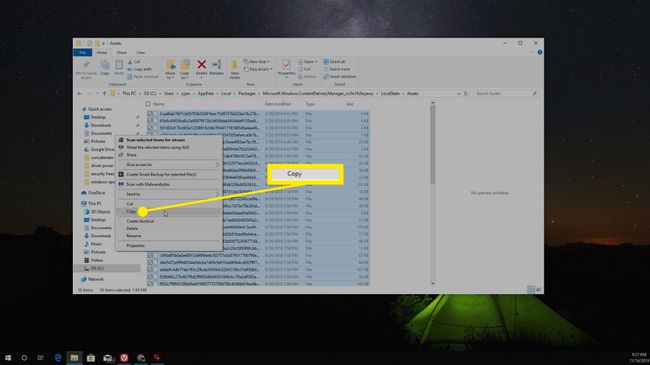Open the File tab

click(82, 53)
